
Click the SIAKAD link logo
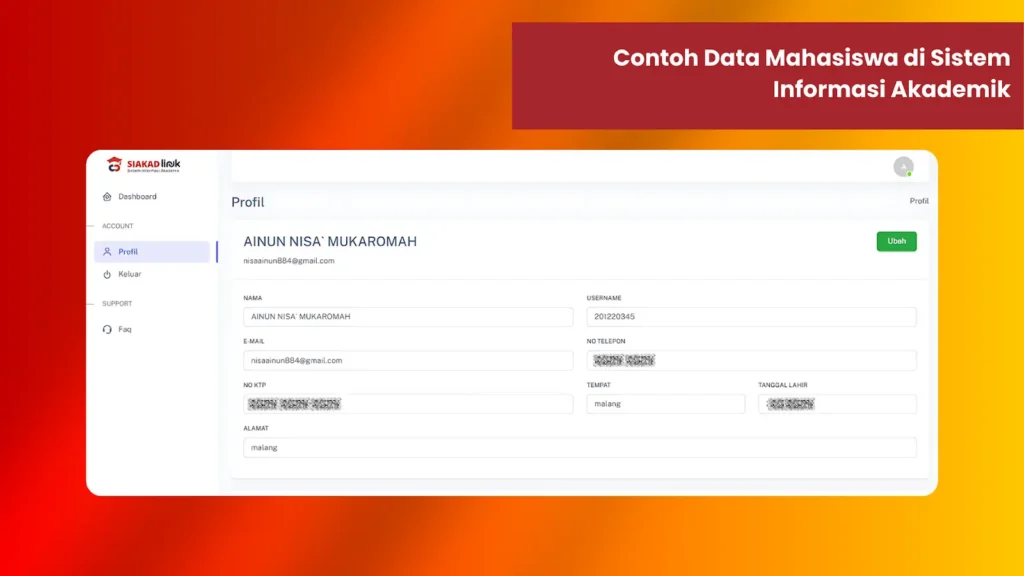click(x=144, y=165)
